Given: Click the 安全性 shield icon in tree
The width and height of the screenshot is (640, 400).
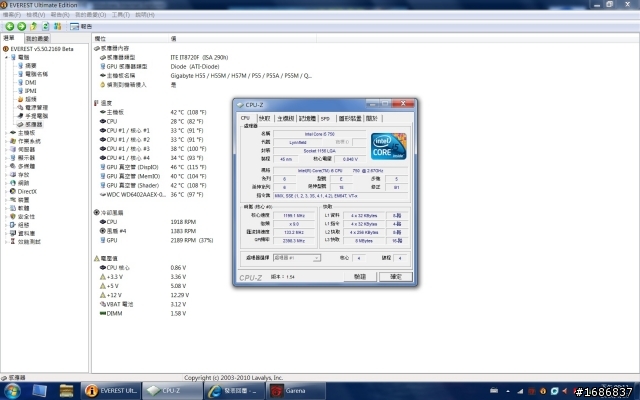Looking at the screenshot, I should coord(13,216).
